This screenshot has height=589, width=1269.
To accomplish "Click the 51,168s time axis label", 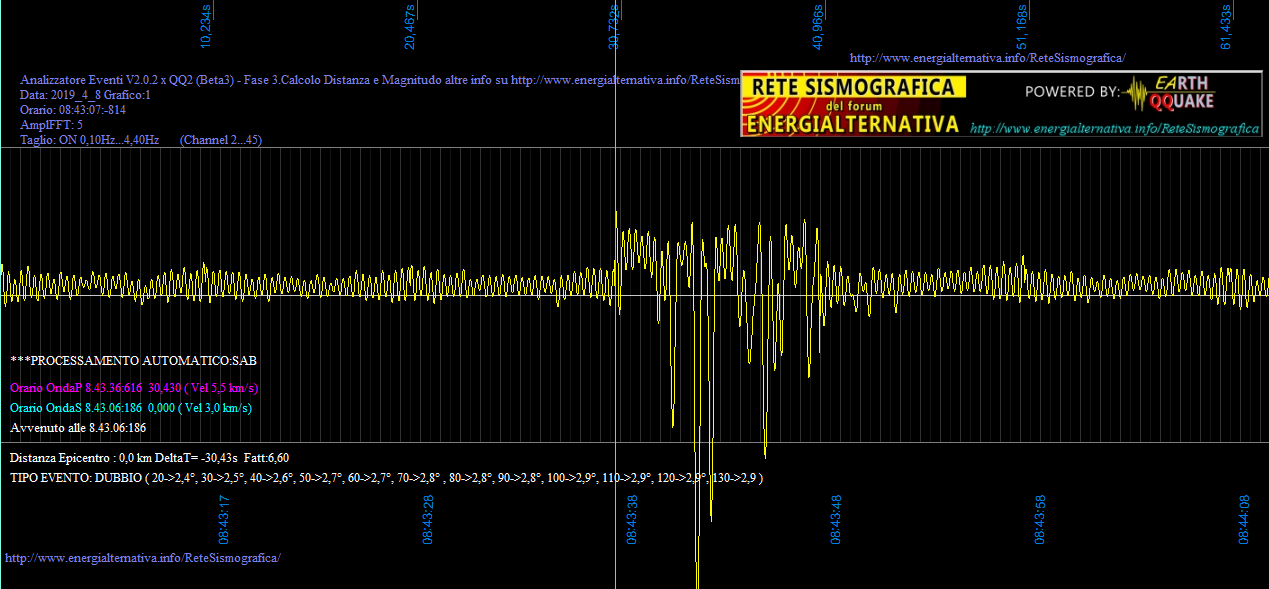I will tap(1022, 27).
